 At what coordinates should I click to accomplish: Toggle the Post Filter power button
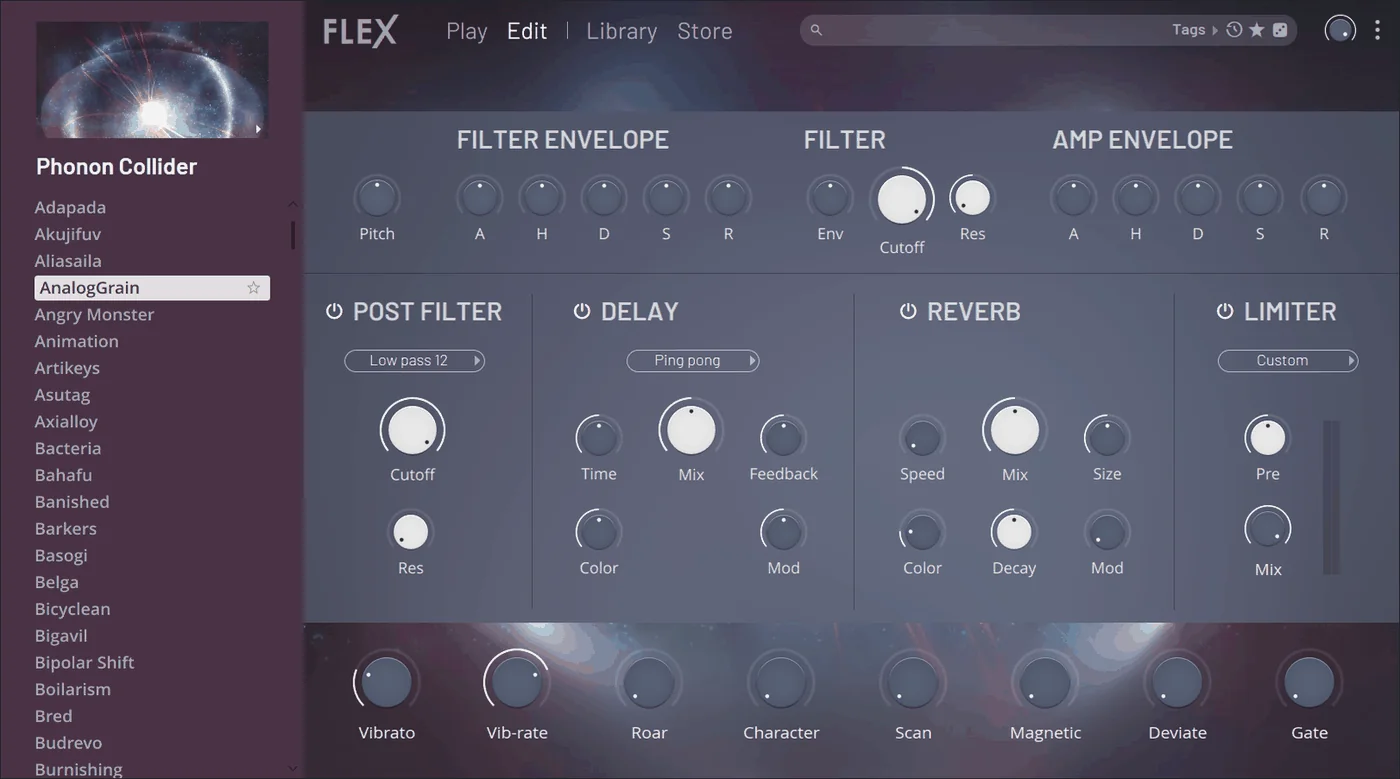334,311
